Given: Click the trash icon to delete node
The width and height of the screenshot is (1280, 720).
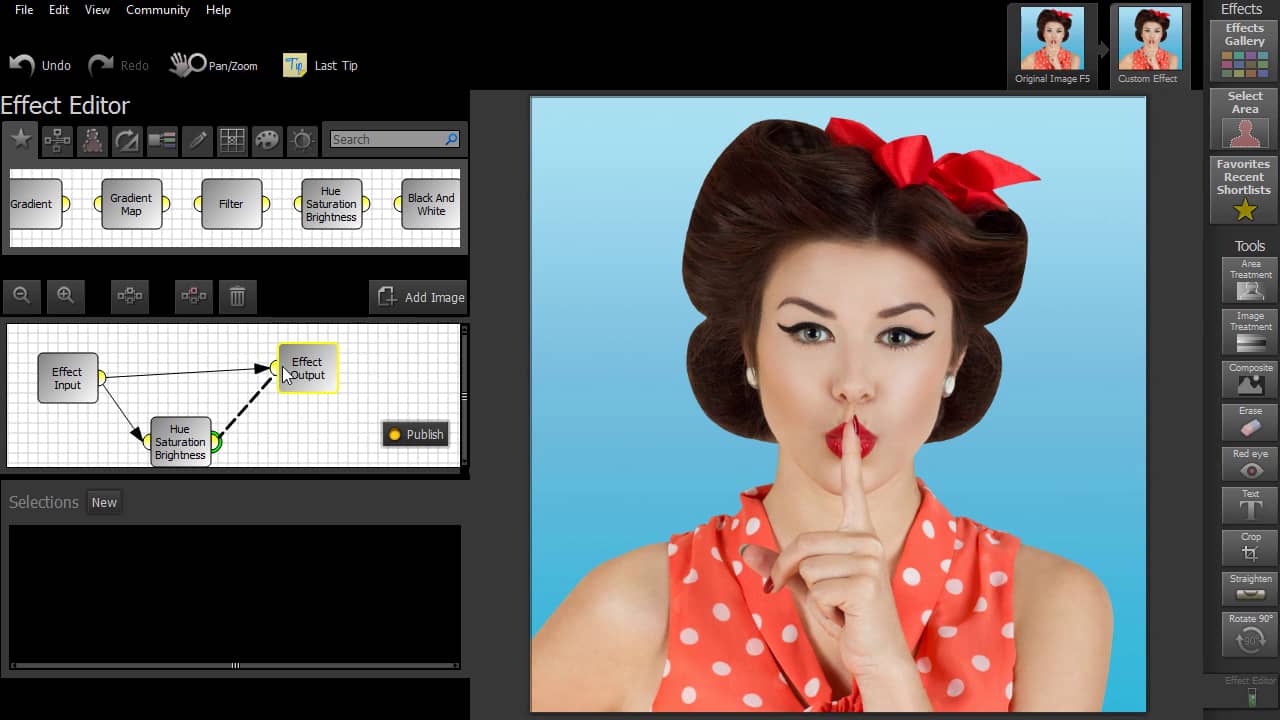Looking at the screenshot, I should [237, 296].
